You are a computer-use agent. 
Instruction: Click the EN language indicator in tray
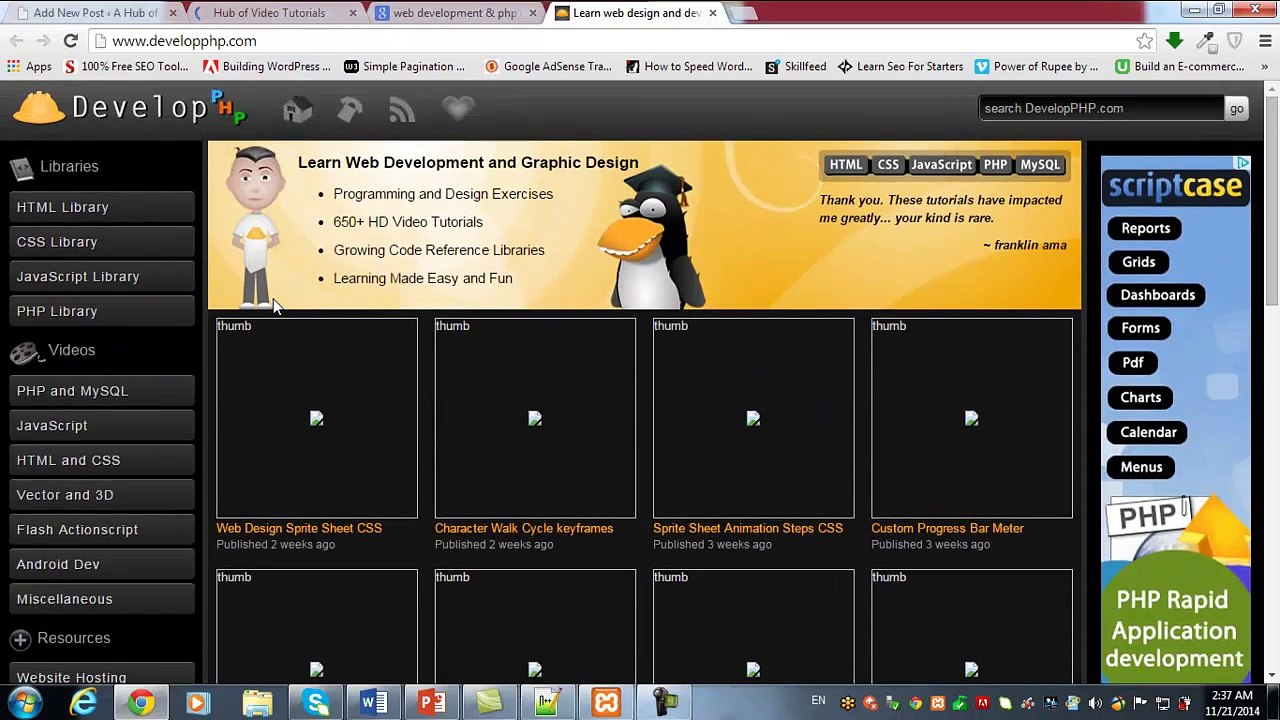click(818, 701)
